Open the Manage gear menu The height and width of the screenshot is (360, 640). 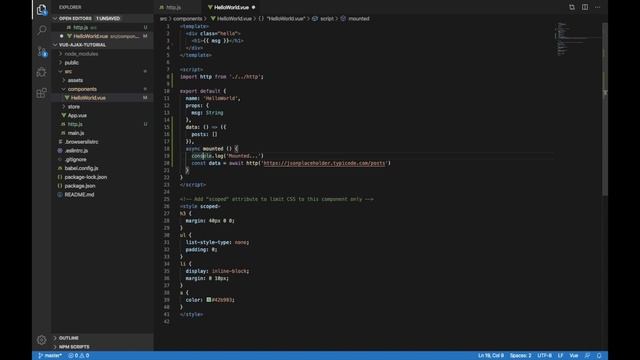coord(42,340)
